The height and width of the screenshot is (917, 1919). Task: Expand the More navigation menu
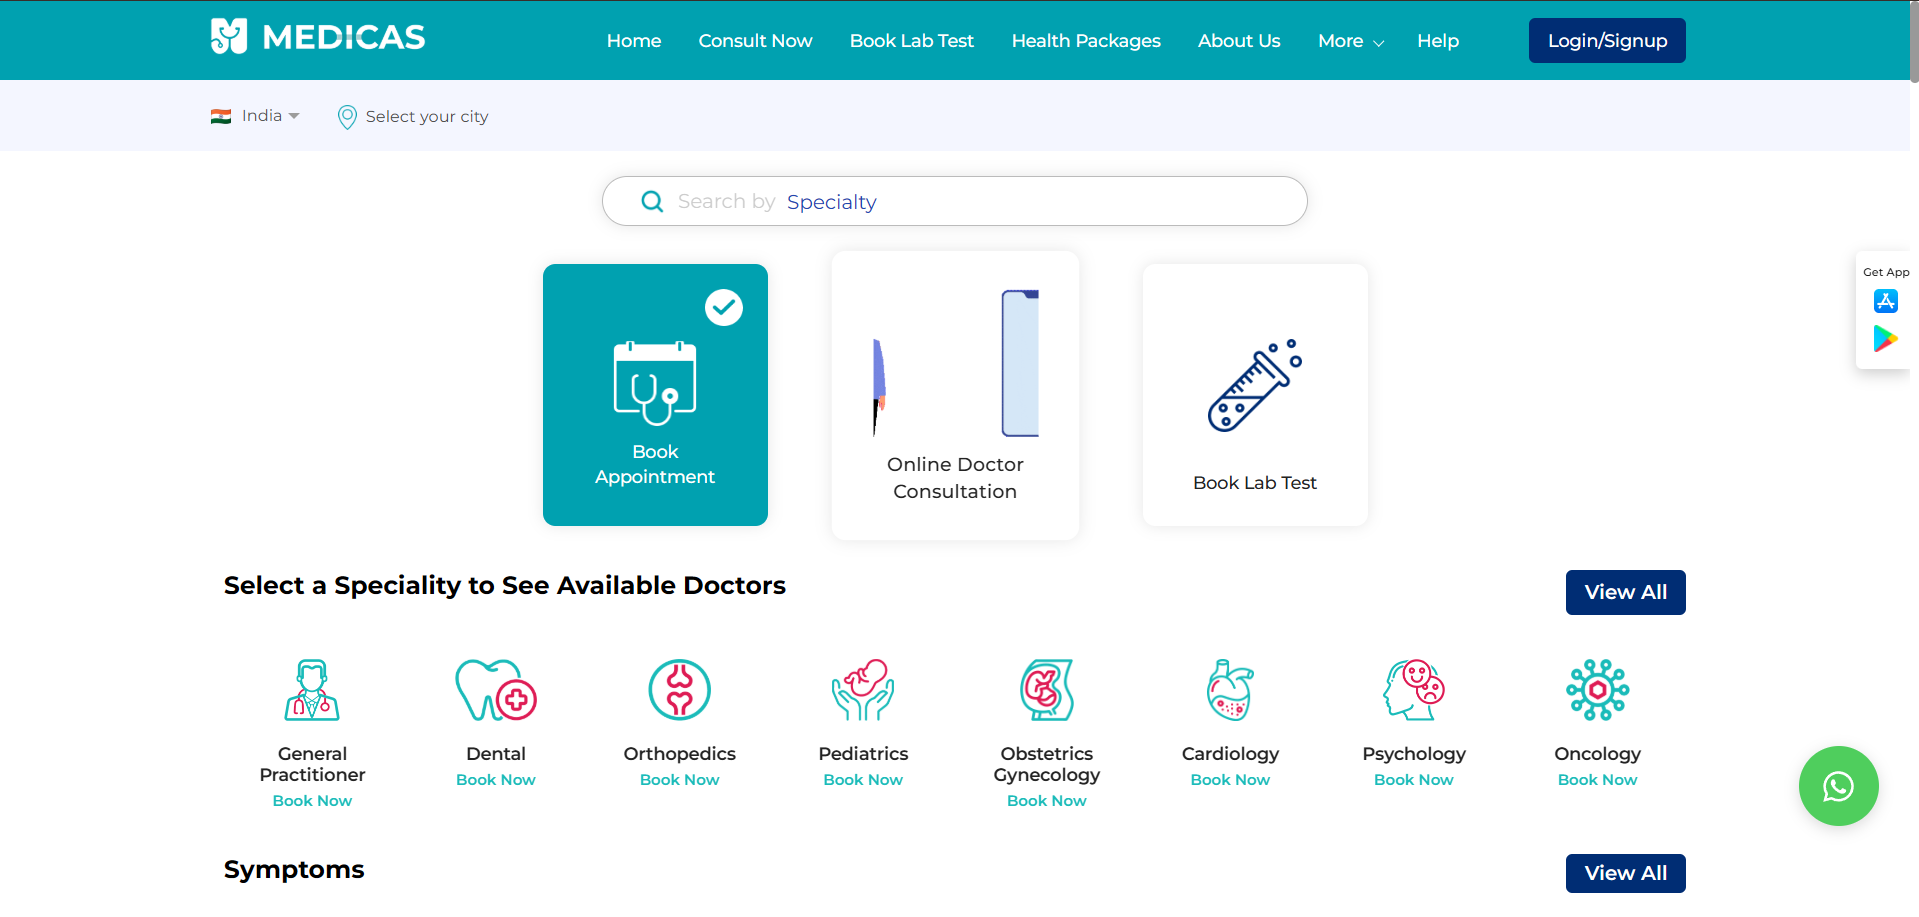(1350, 41)
